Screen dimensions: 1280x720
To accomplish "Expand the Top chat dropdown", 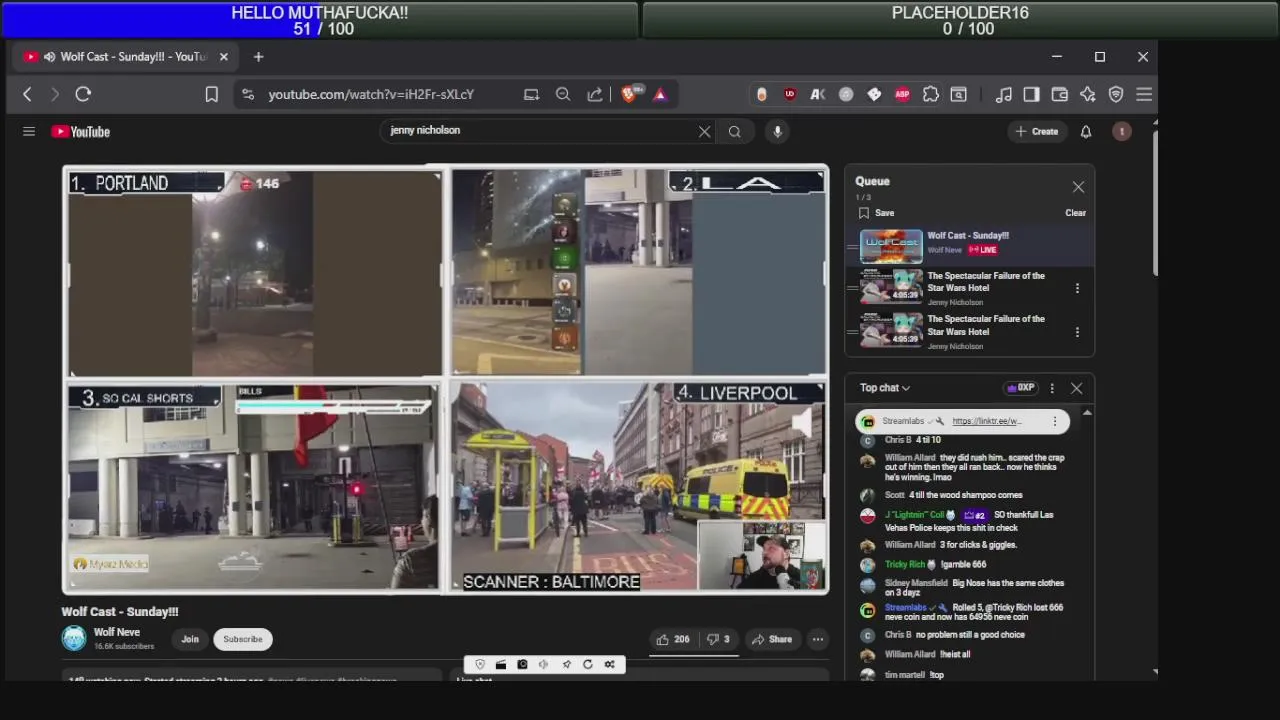I will click(x=885, y=388).
